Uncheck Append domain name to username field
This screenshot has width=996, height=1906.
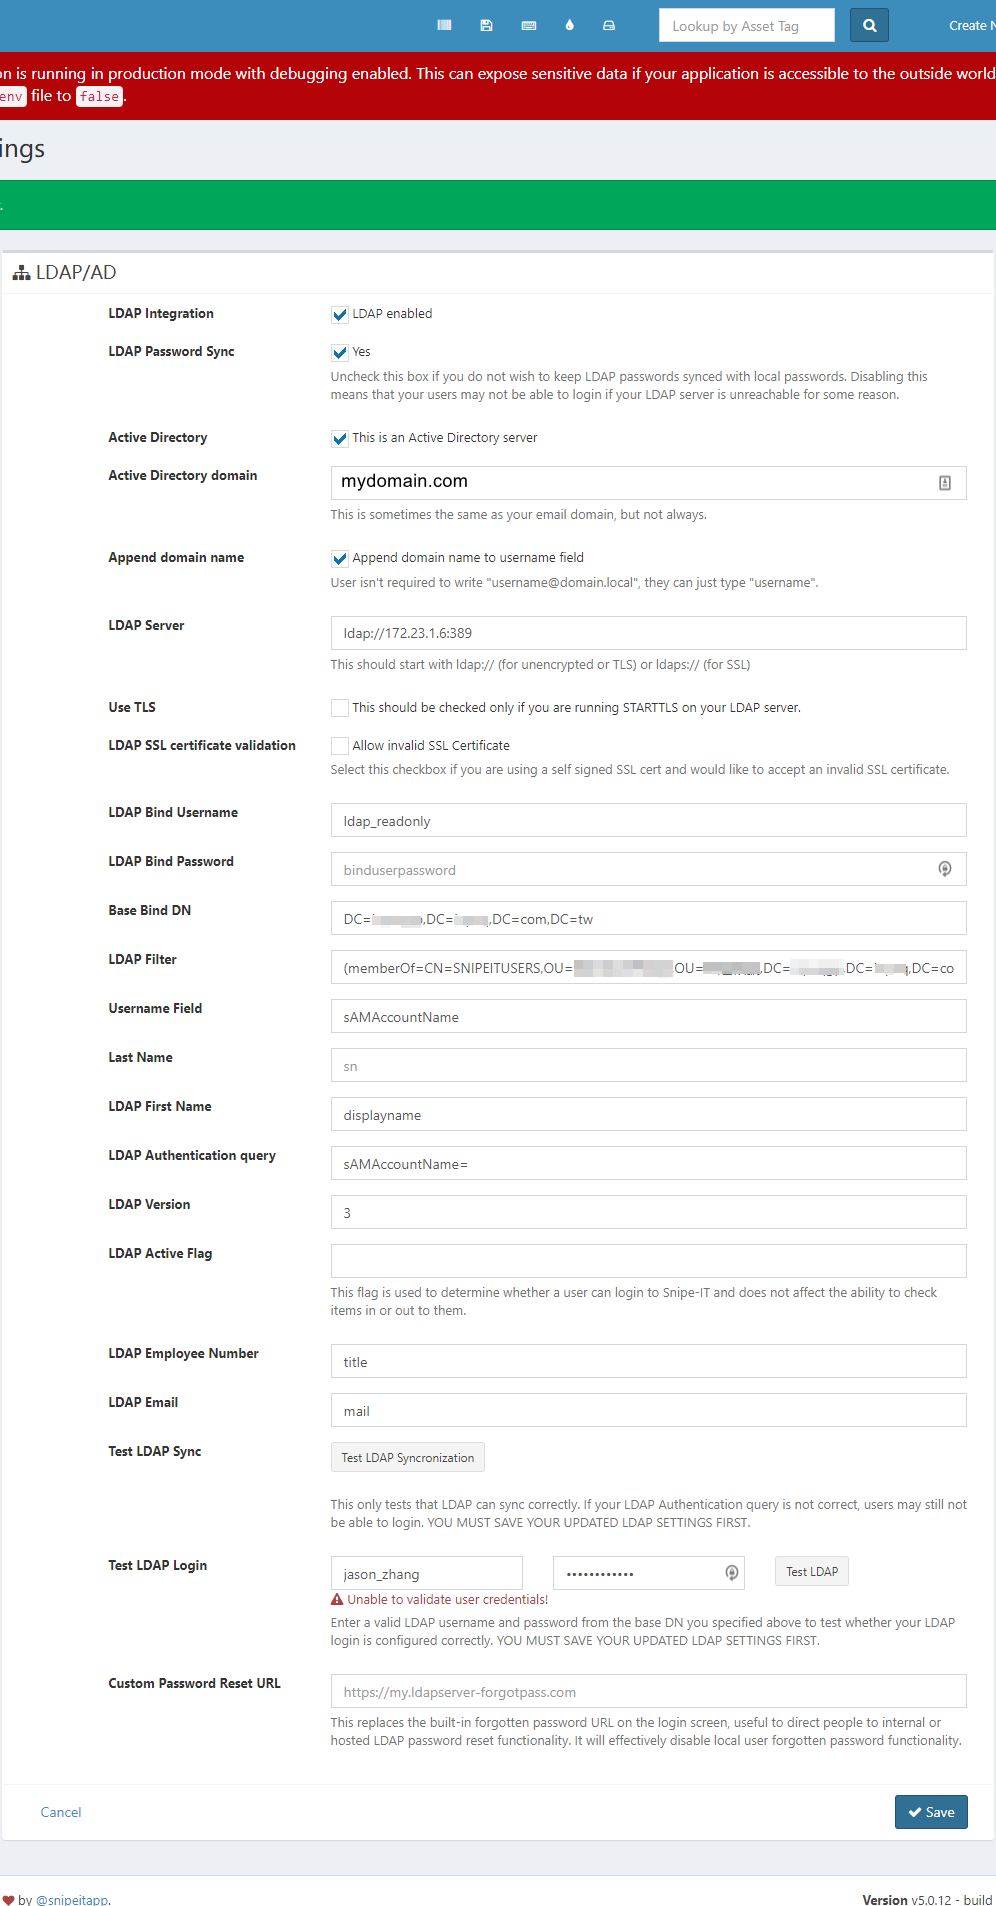[x=340, y=557]
